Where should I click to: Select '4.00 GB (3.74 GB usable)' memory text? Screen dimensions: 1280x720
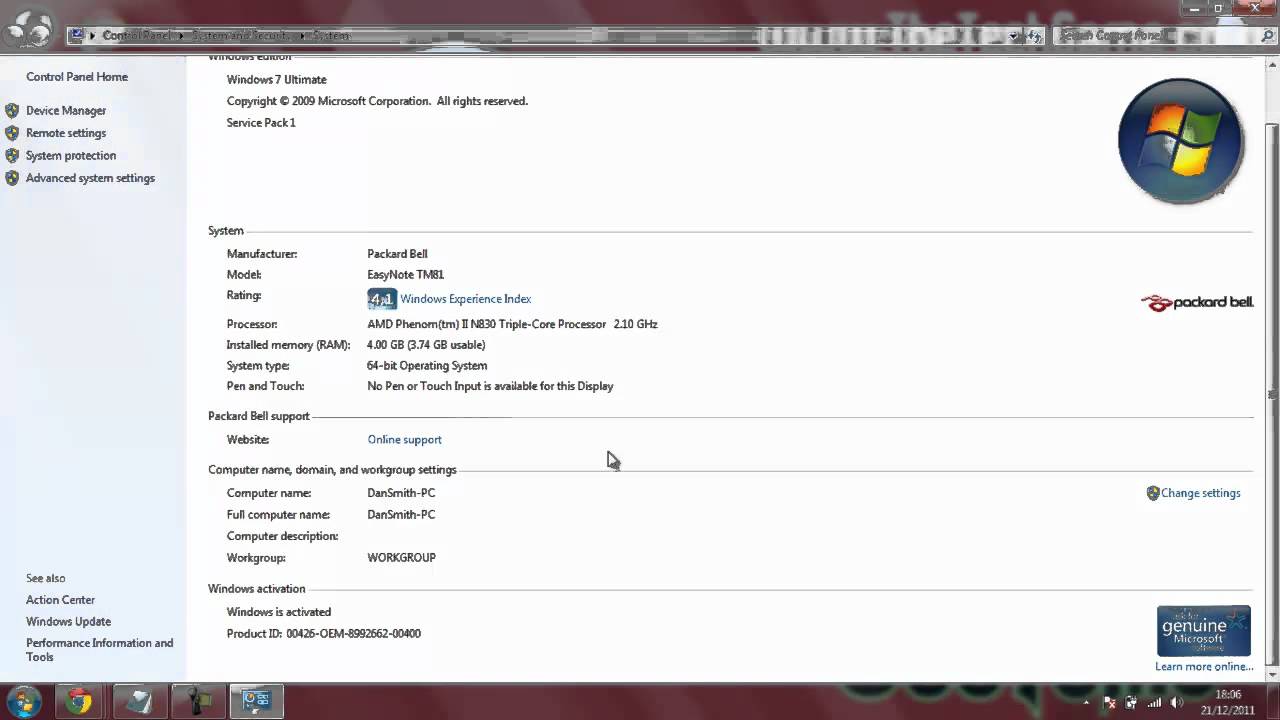point(426,345)
